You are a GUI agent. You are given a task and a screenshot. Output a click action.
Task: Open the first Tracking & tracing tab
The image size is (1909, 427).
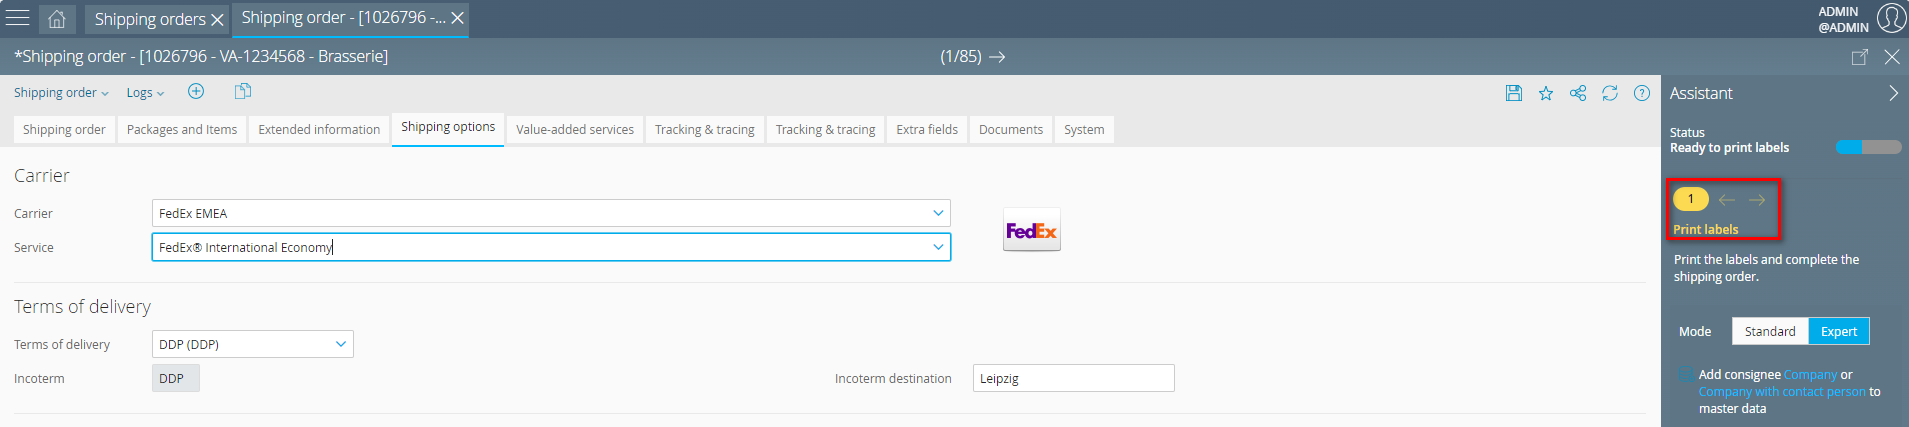pos(705,130)
